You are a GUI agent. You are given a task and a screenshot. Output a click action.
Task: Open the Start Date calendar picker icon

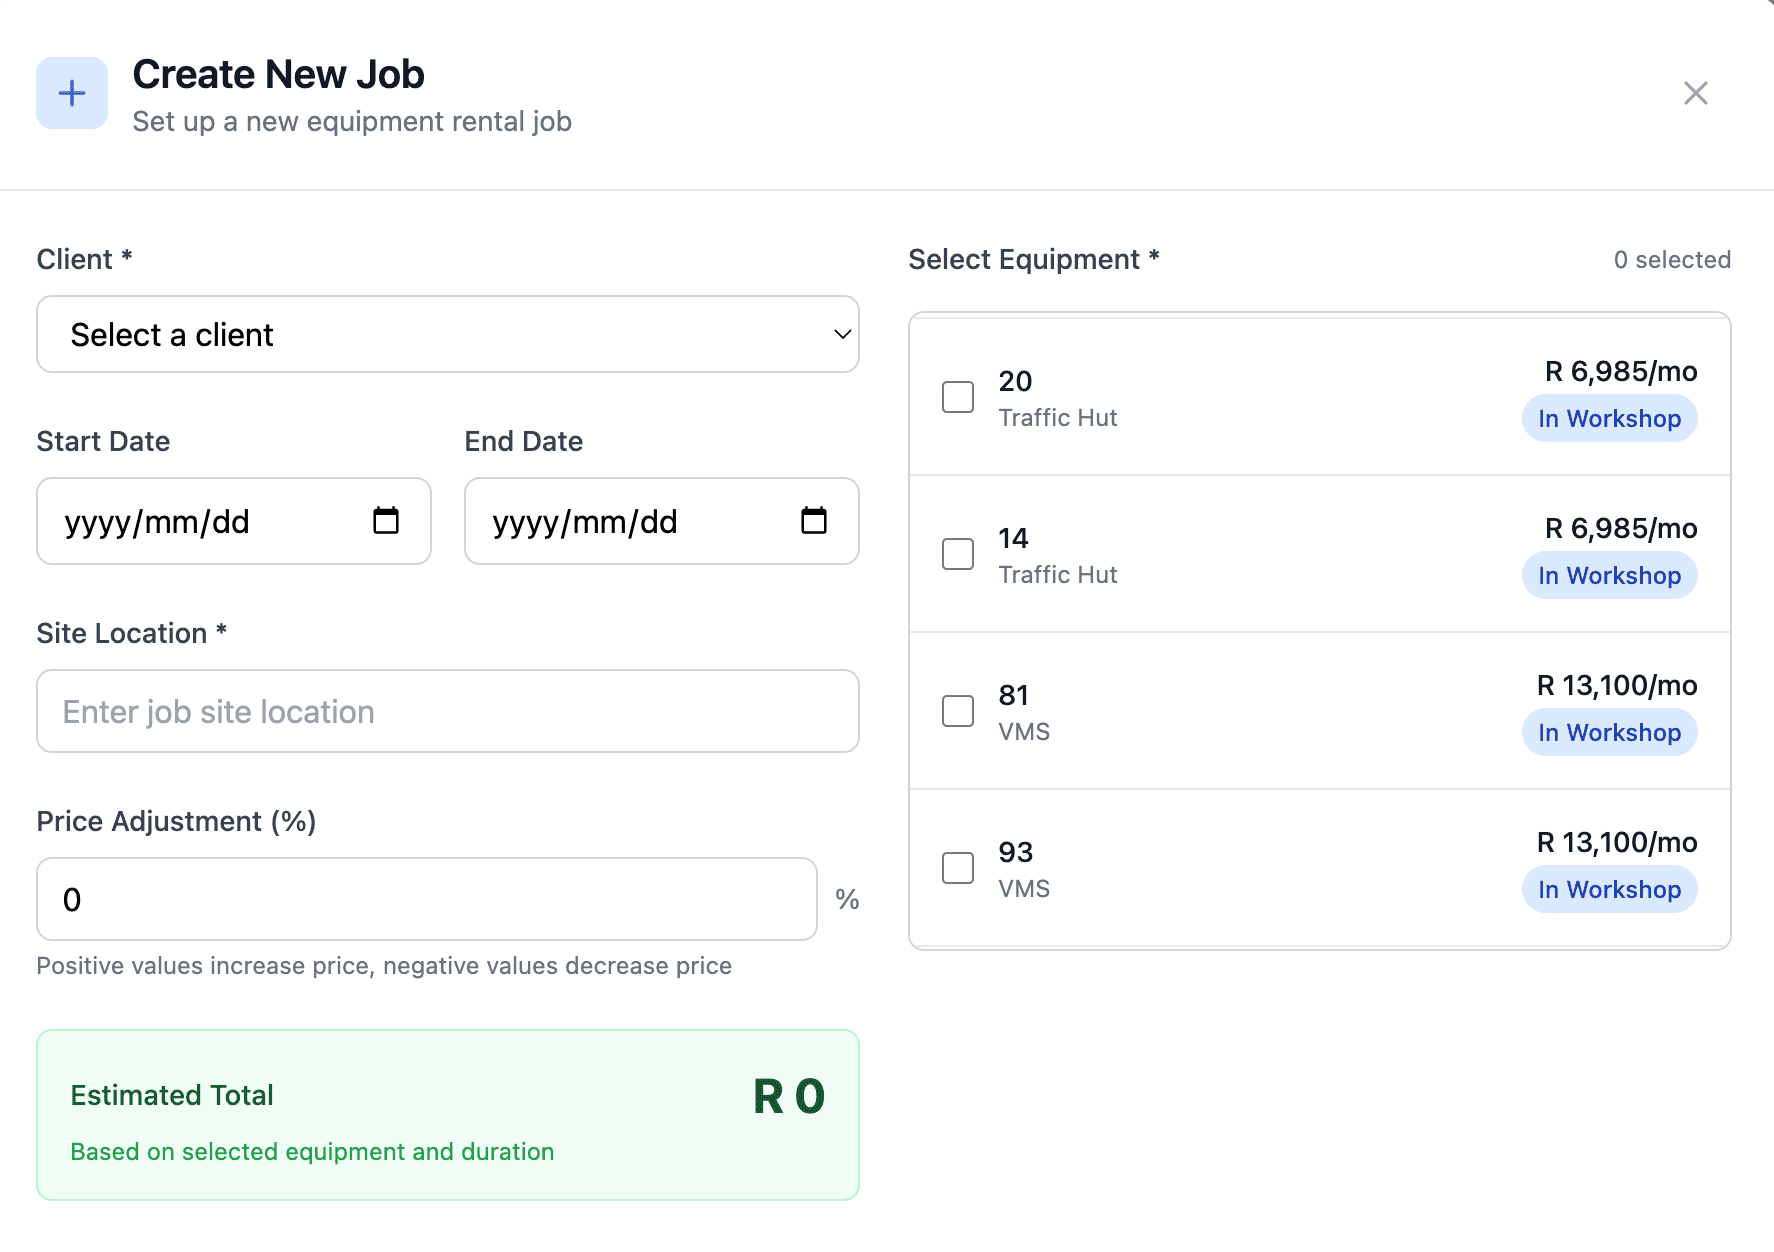pos(386,521)
